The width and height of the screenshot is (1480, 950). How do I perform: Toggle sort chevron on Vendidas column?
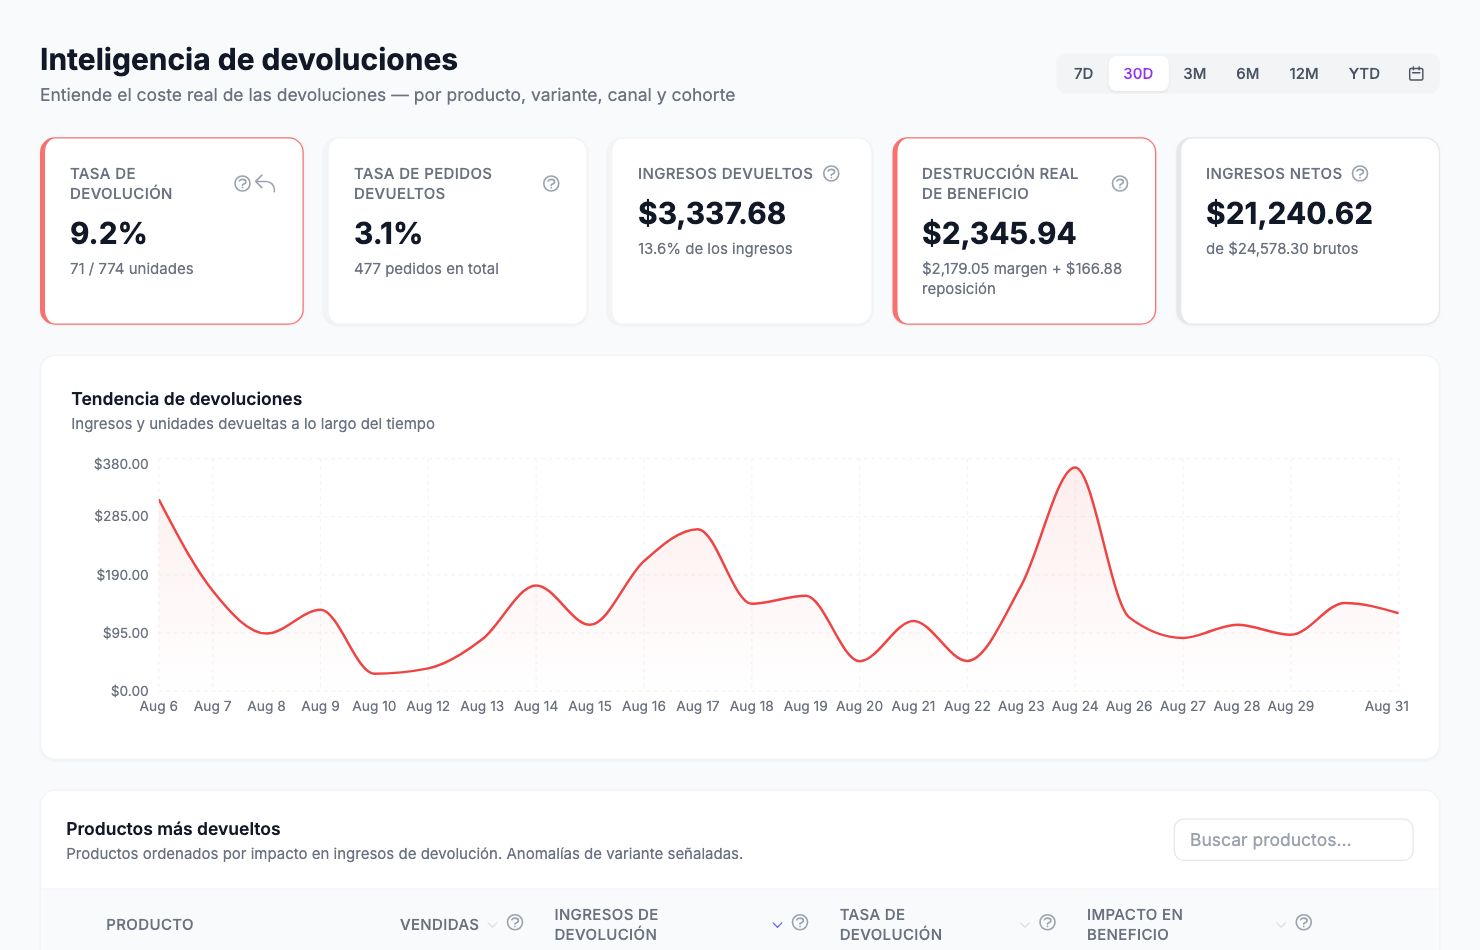(492, 925)
